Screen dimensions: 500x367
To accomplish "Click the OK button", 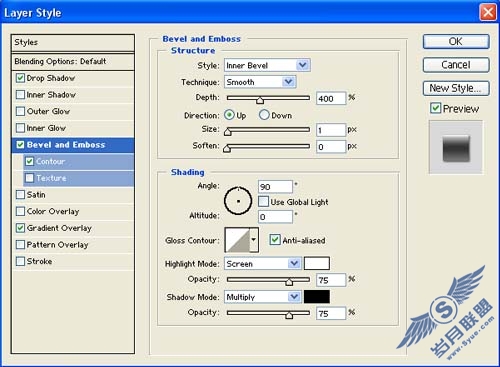I will coord(456,42).
